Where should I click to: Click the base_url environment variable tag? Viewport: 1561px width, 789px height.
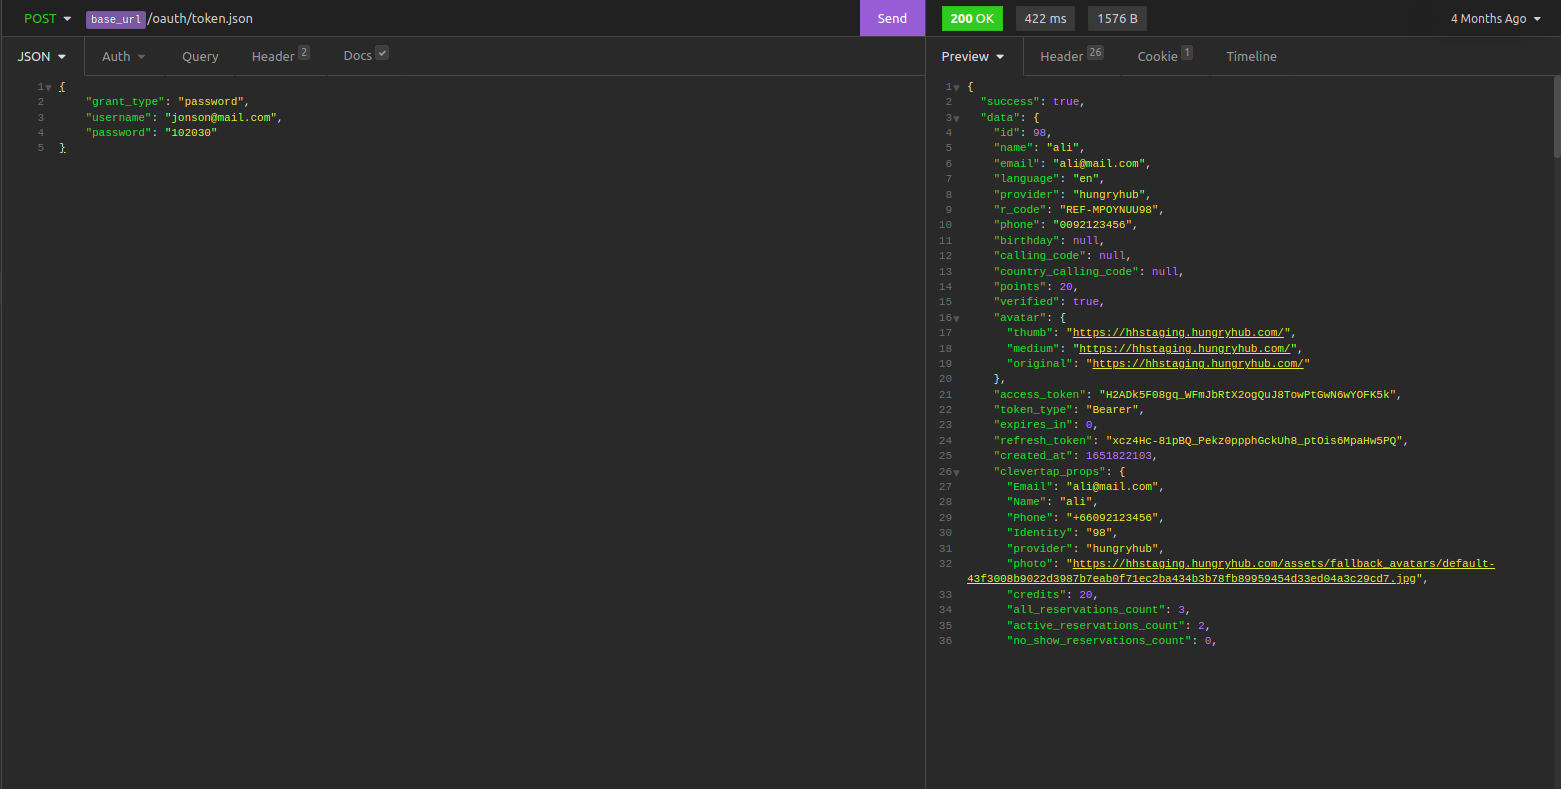coord(116,19)
